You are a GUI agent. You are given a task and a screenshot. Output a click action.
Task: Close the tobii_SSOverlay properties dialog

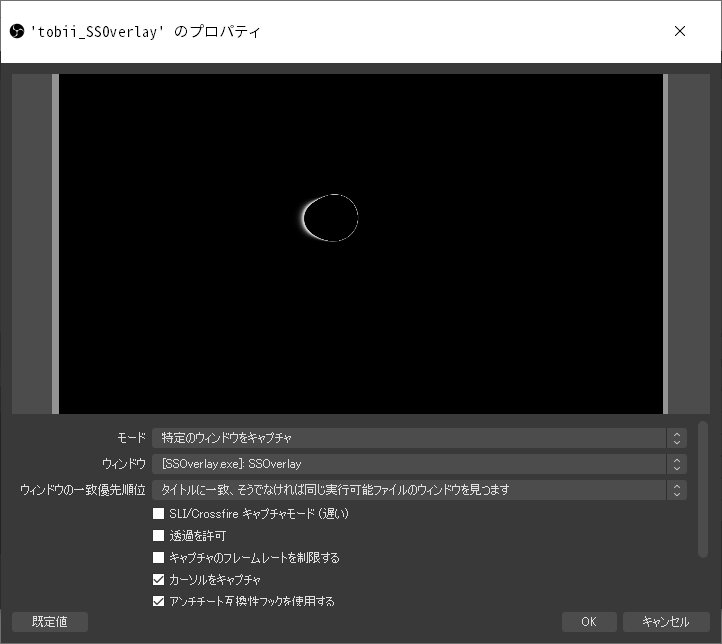coord(680,31)
